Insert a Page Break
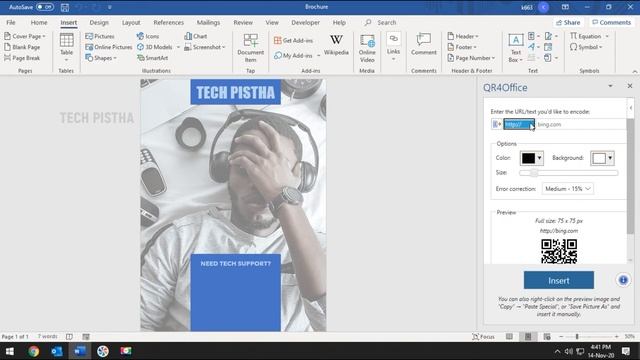 22,58
